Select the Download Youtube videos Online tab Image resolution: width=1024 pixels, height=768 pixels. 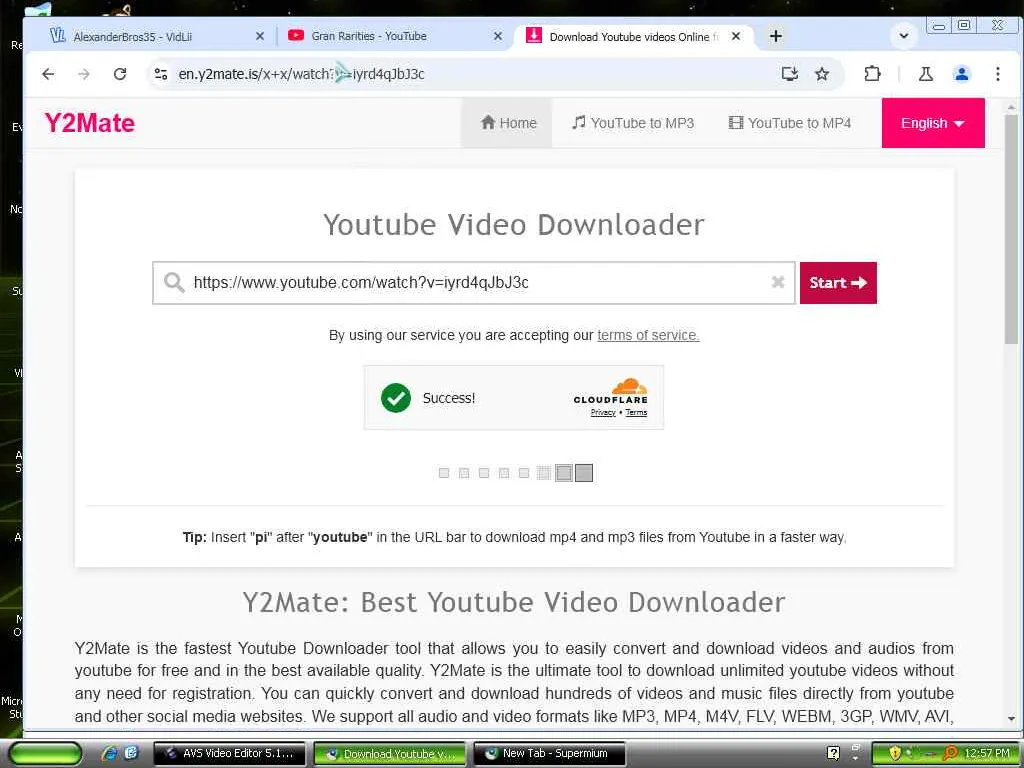(x=633, y=36)
